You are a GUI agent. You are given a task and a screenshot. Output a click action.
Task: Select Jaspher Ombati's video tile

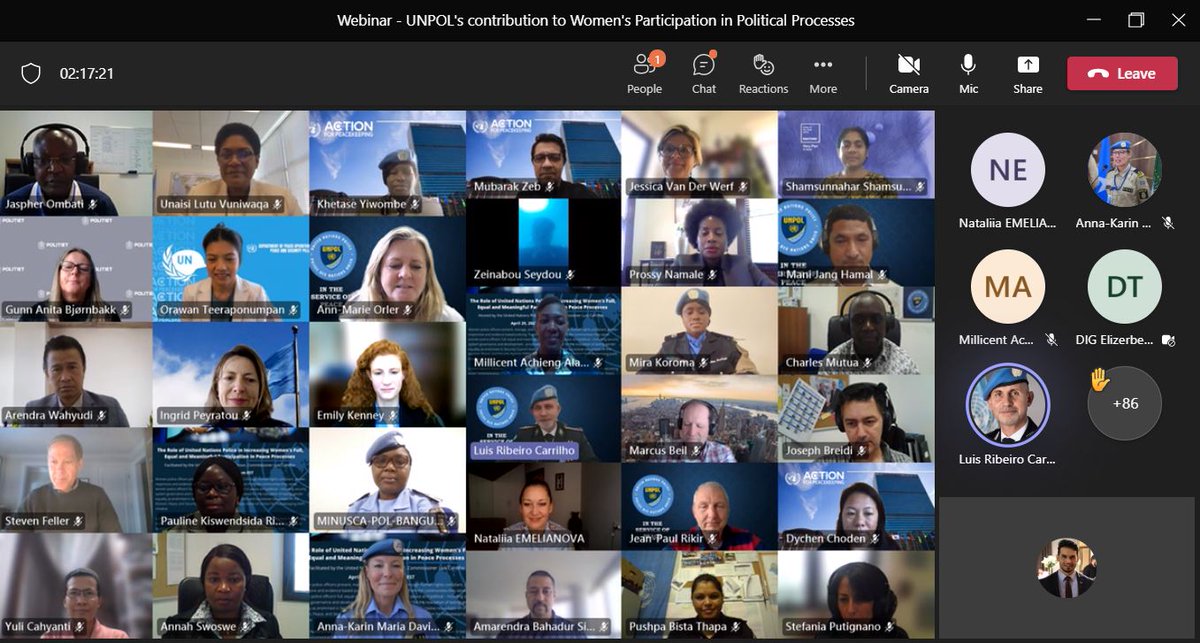tap(76, 163)
